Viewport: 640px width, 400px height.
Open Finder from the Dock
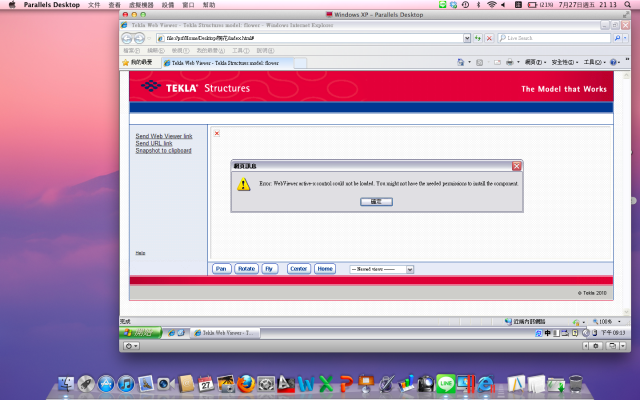[66, 384]
